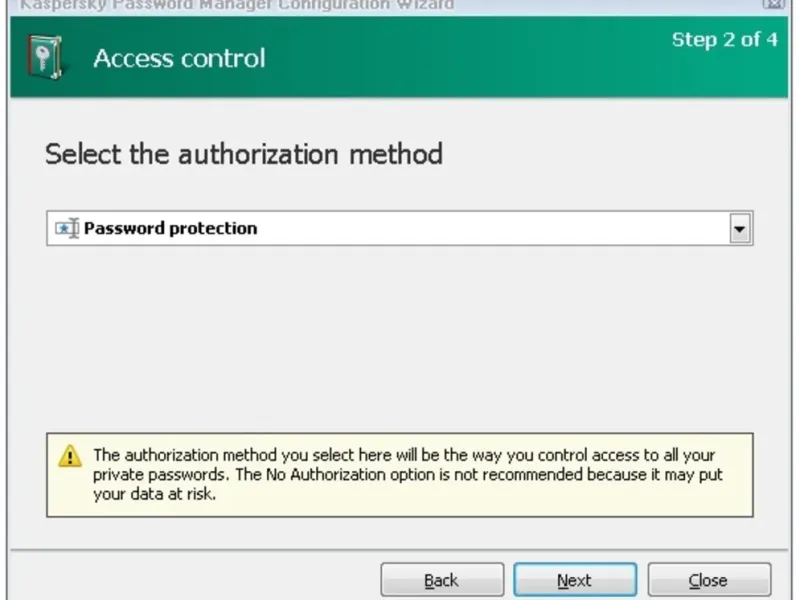This screenshot has width=800, height=600.
Task: Go back with the Back button
Action: [441, 580]
